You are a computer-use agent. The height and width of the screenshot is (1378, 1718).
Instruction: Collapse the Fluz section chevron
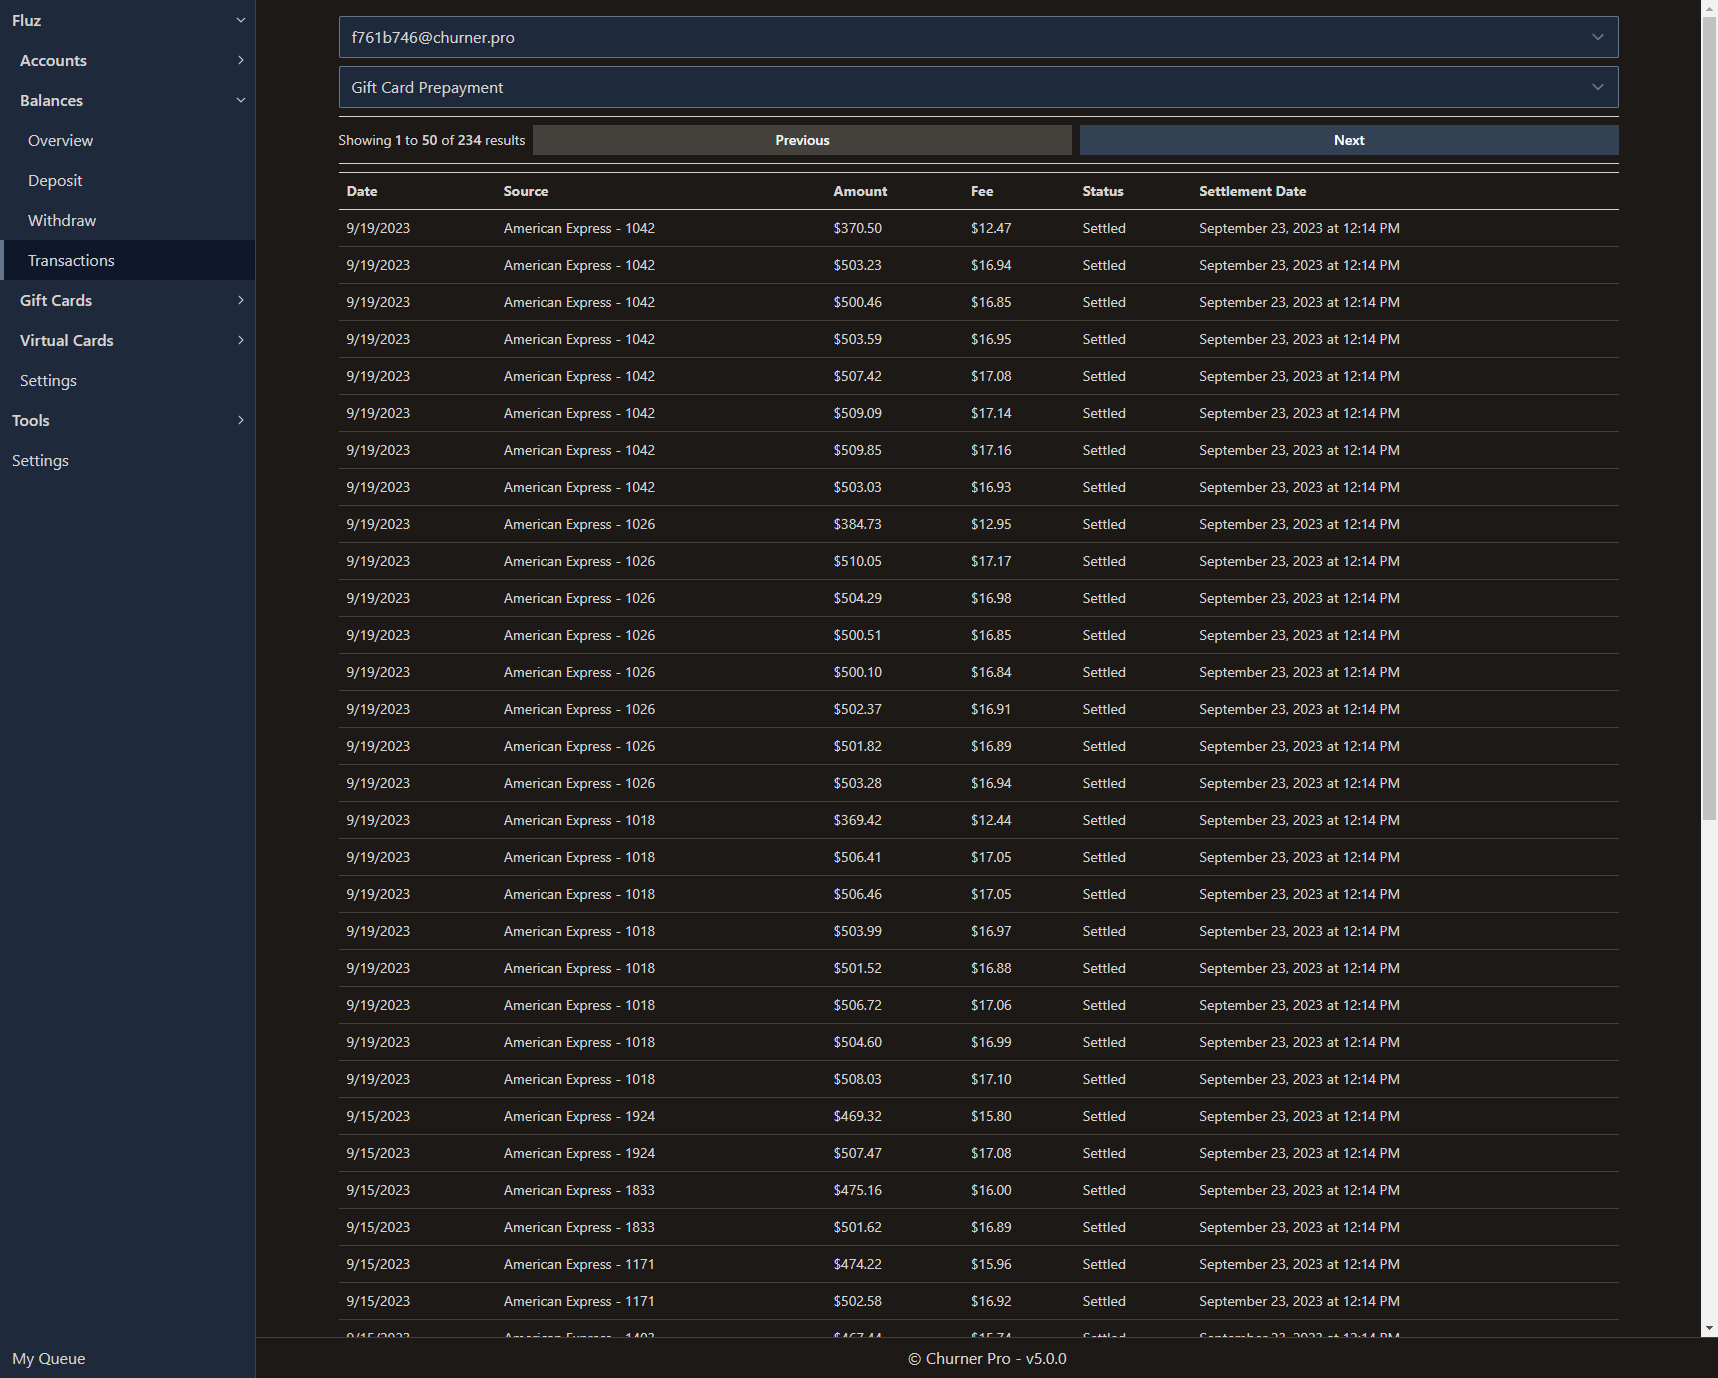pos(240,20)
